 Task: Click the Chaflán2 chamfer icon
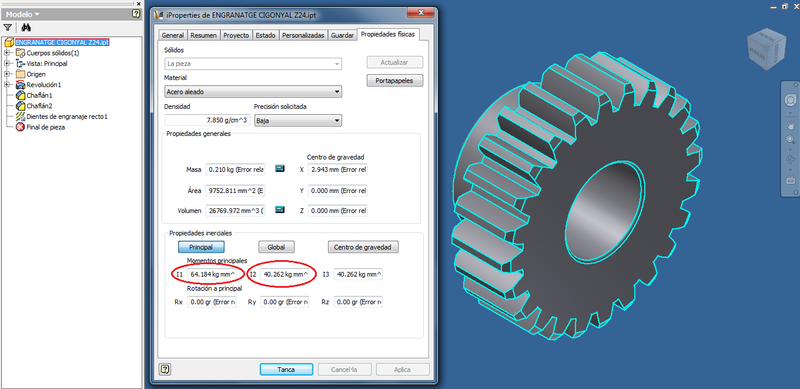[20, 106]
